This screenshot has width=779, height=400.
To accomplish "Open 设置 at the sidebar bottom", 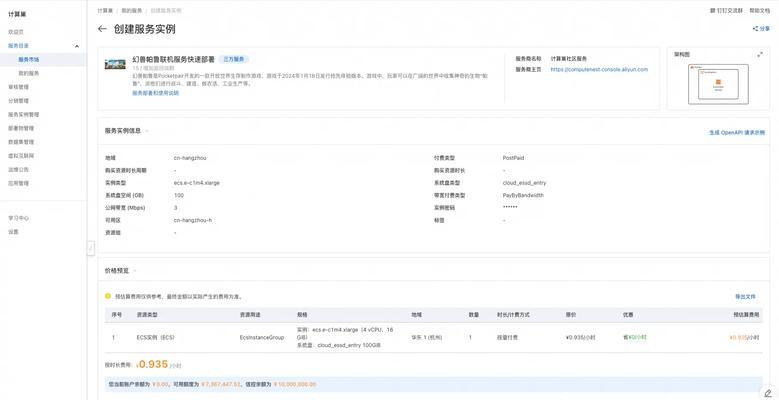I will (x=13, y=232).
